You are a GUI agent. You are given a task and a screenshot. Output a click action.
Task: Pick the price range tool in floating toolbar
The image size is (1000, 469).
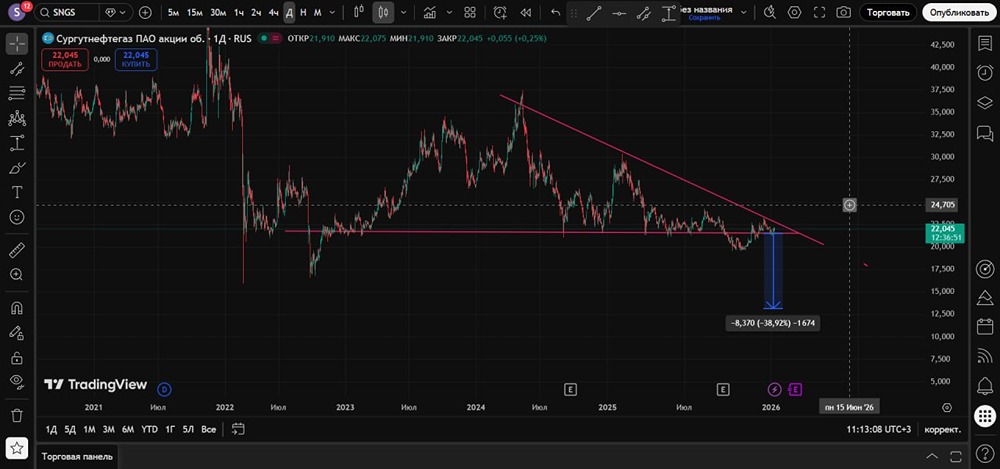[x=668, y=13]
